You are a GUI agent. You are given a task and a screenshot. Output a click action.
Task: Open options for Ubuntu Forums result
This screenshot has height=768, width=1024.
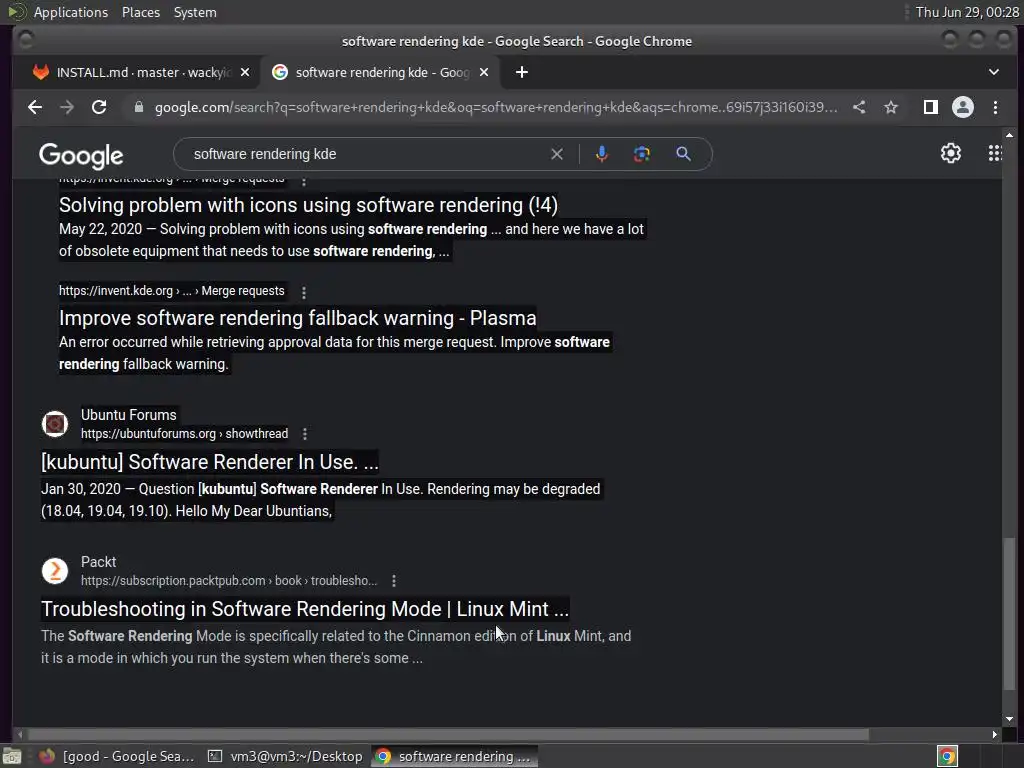305,434
